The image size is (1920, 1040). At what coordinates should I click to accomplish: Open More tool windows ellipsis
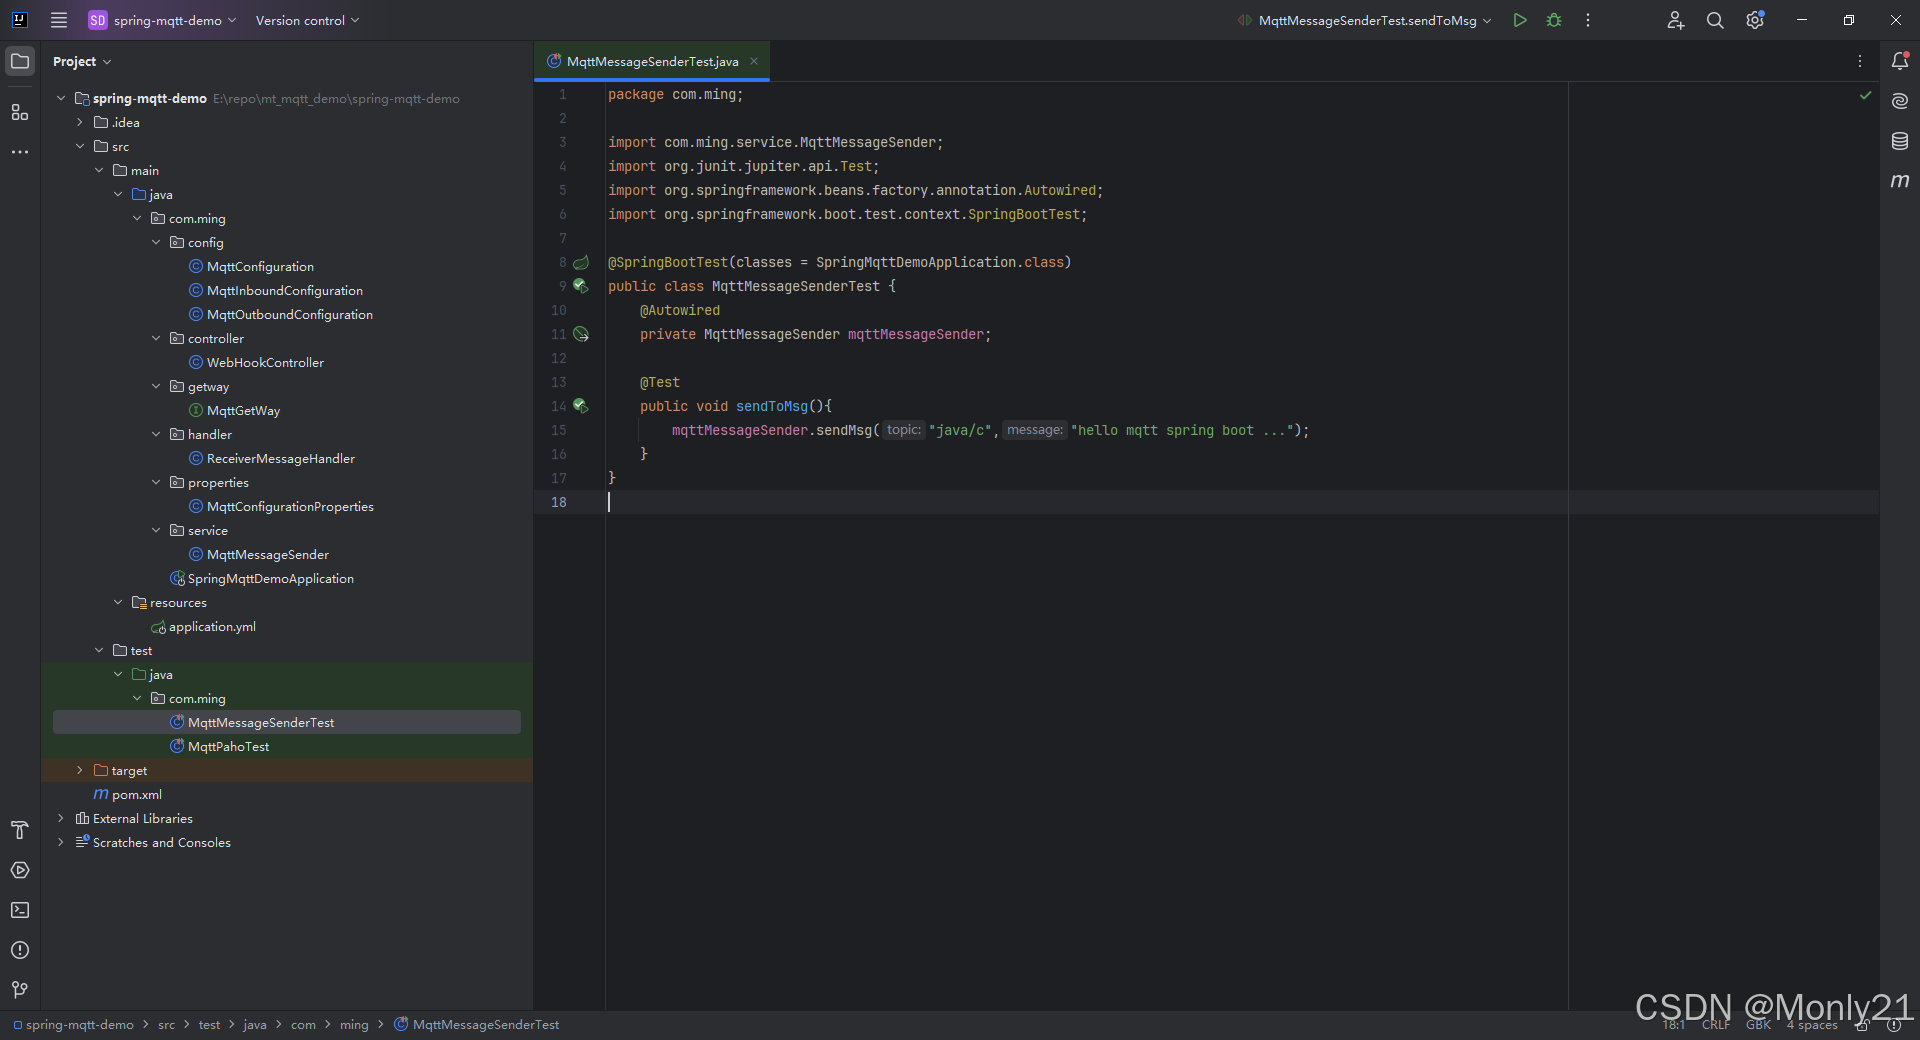[20, 152]
